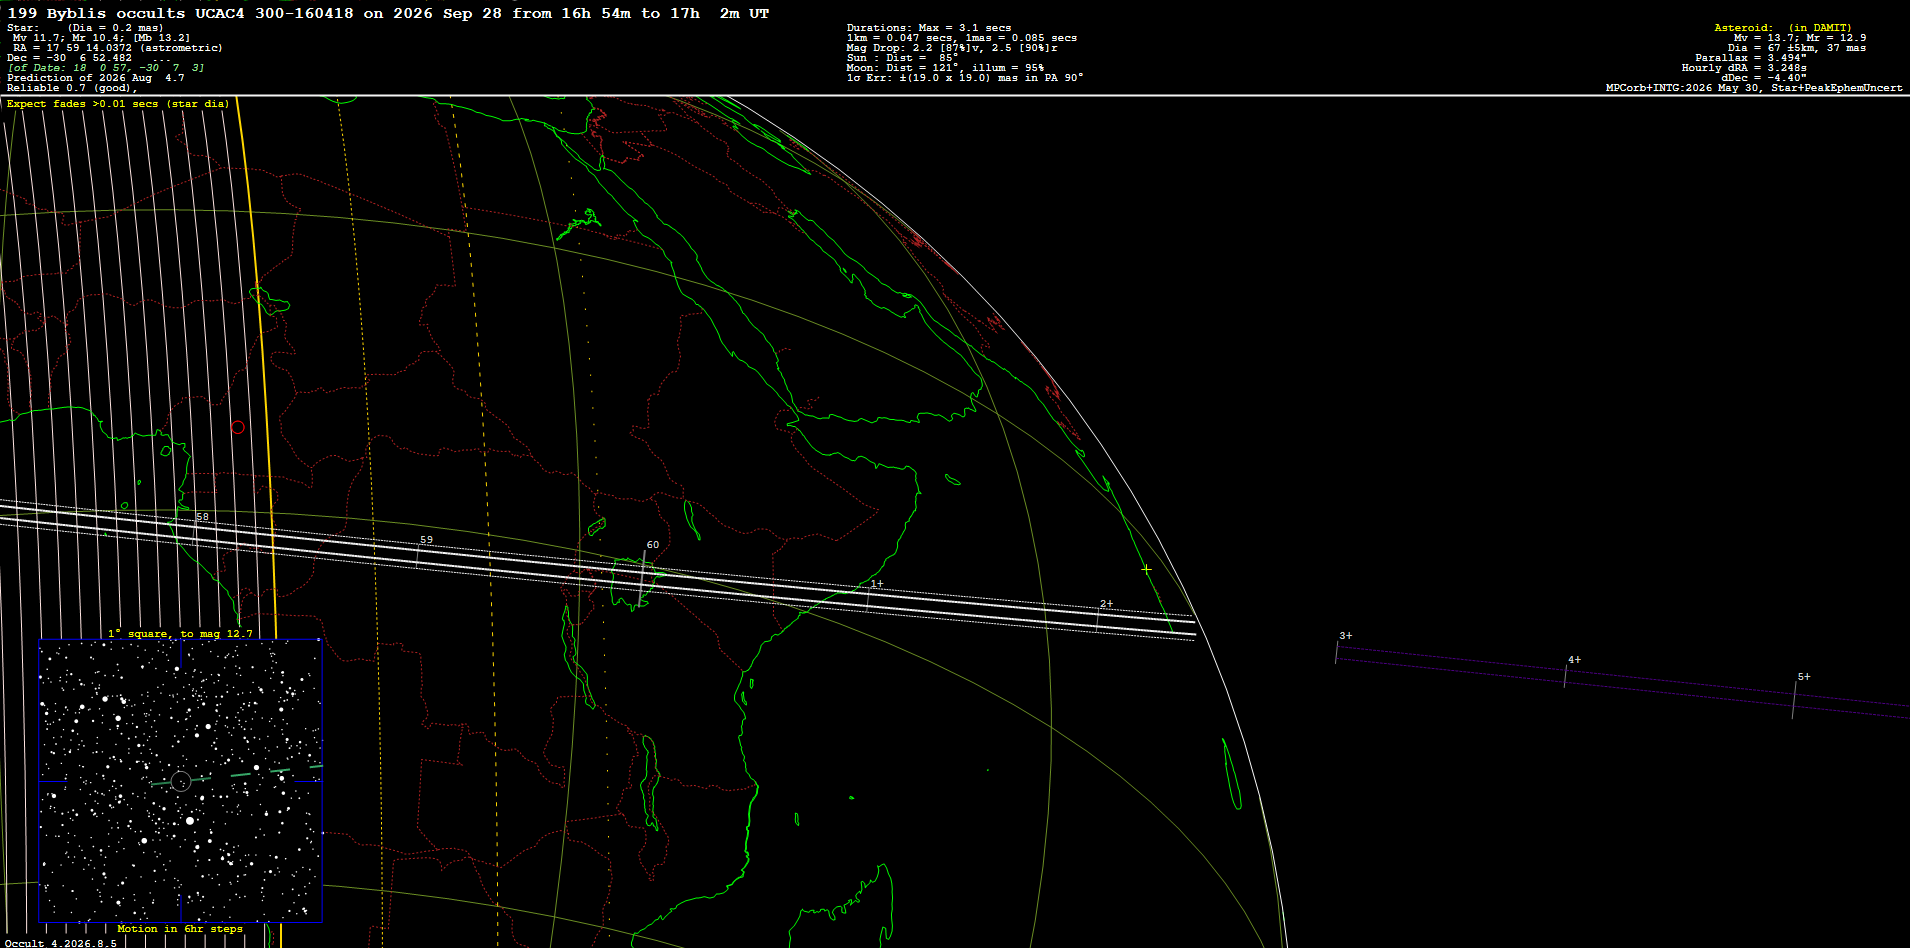This screenshot has height=948, width=1910.
Task: Click the 'dDec = -4.40"' value
Action: click(x=1764, y=78)
